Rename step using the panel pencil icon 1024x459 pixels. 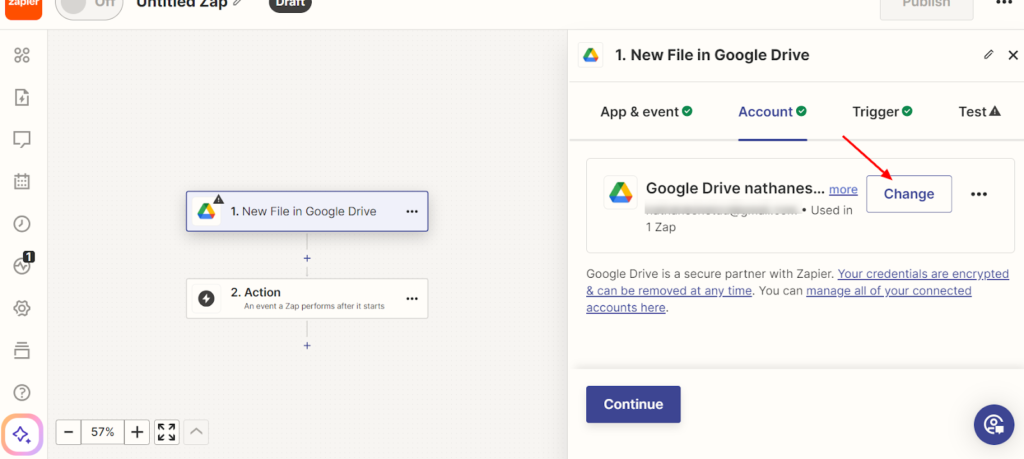[x=989, y=55]
